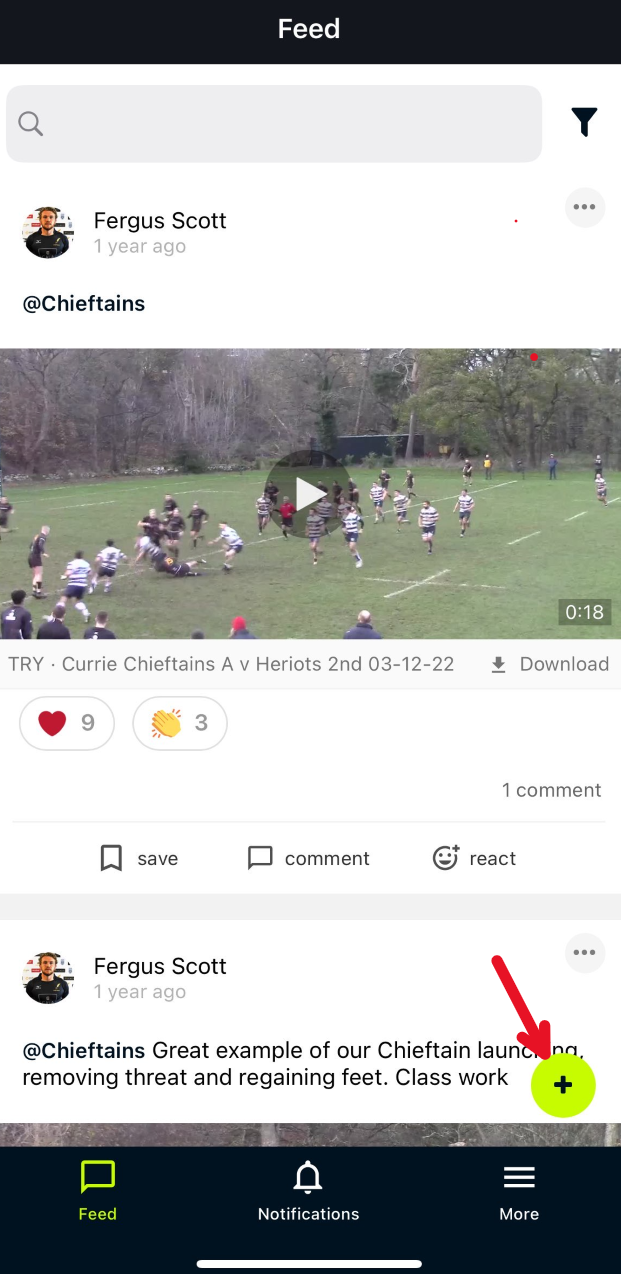The height and width of the screenshot is (1274, 621).
Task: Open the More menu tab
Action: (x=519, y=1192)
